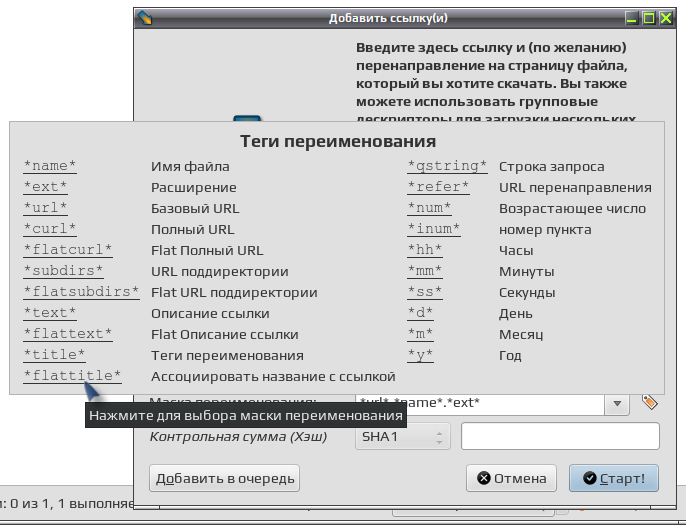The height and width of the screenshot is (525, 686).
Task: Insert the *refer* renaming tag
Action: point(438,187)
